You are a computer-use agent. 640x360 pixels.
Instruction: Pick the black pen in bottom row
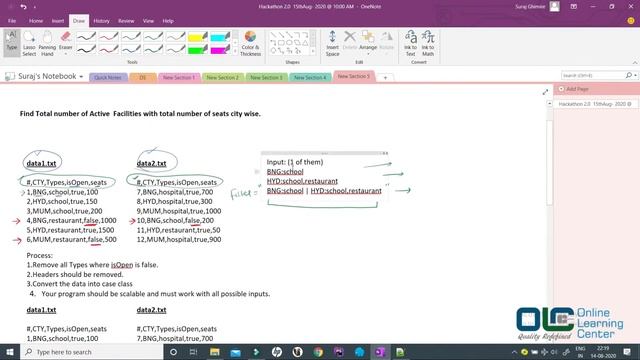point(86,50)
